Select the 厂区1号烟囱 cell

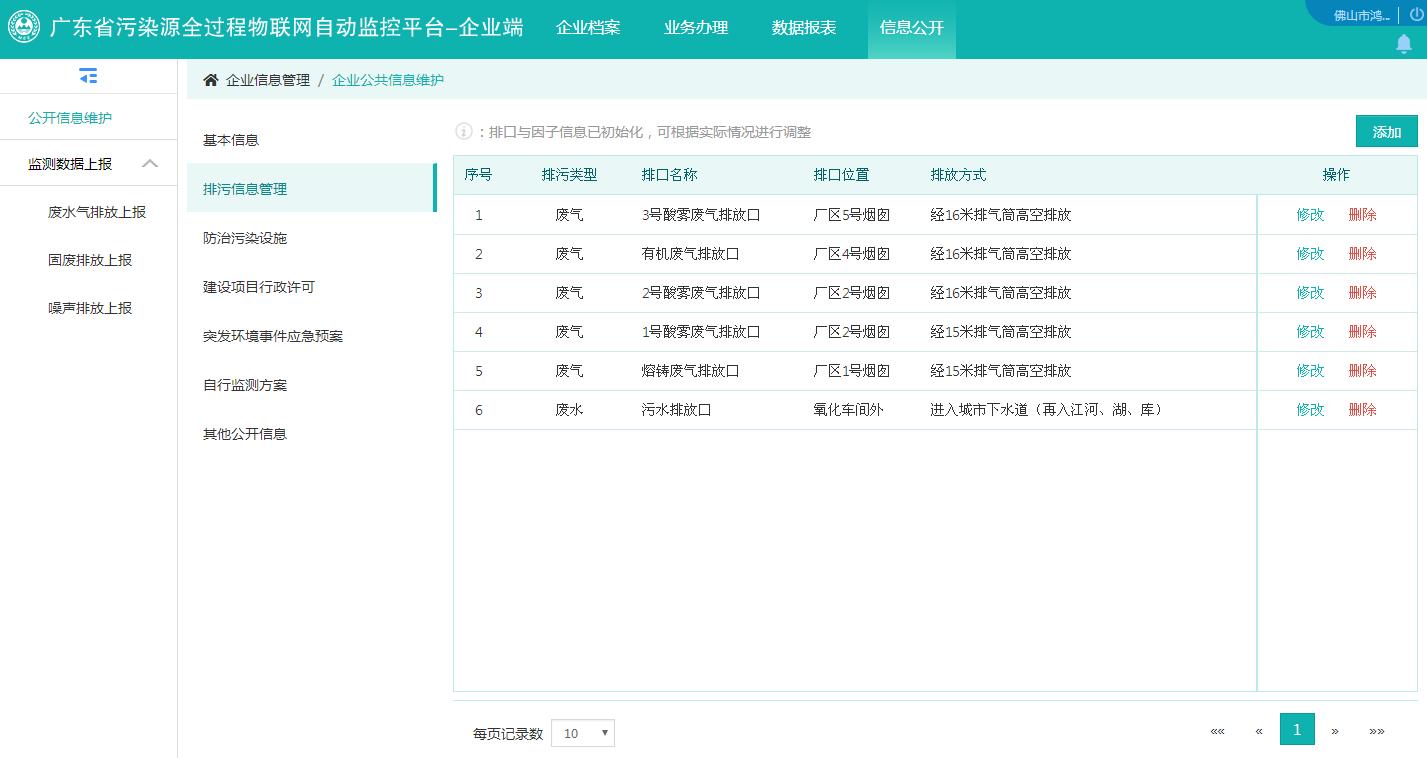(852, 370)
